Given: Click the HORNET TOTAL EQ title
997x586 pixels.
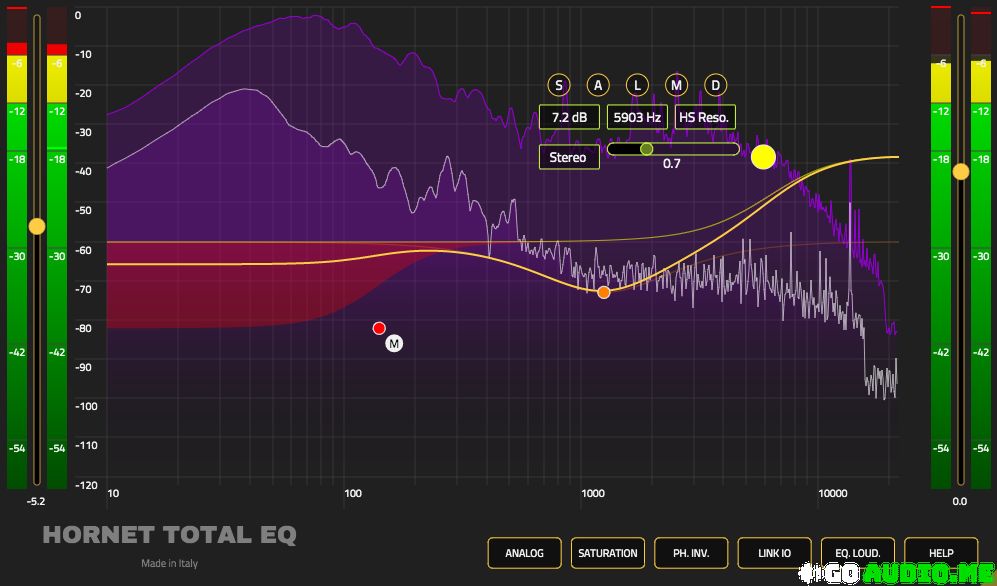Looking at the screenshot, I should (x=170, y=535).
